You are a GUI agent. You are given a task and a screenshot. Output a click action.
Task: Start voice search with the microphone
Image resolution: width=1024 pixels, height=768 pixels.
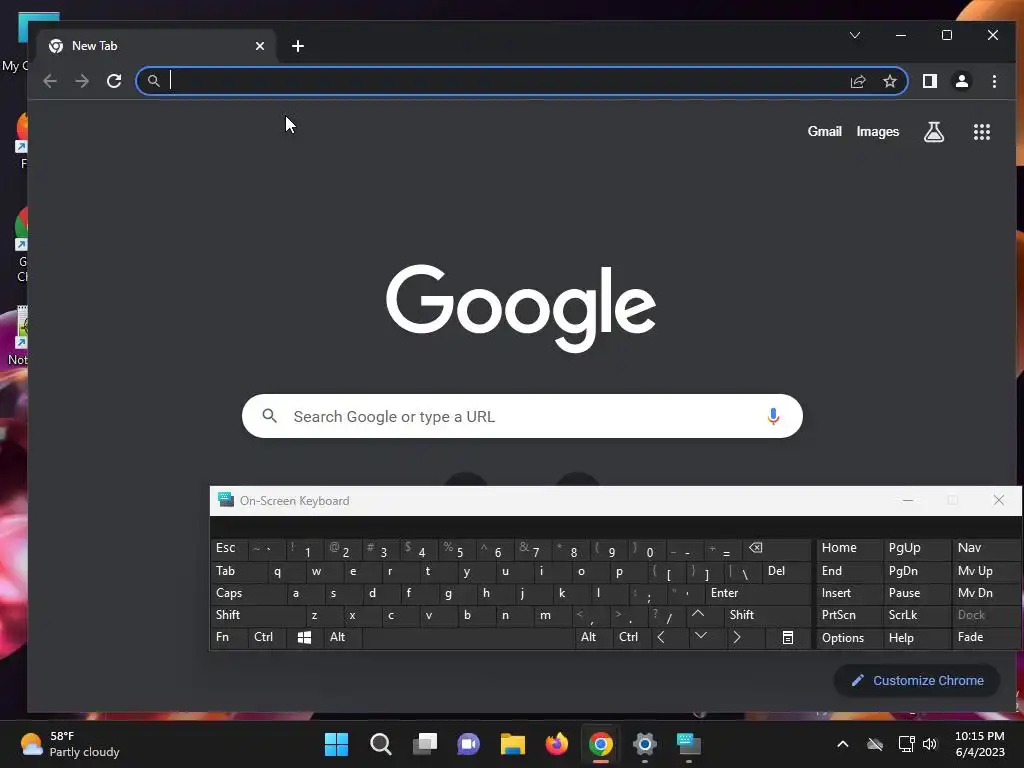click(x=773, y=417)
